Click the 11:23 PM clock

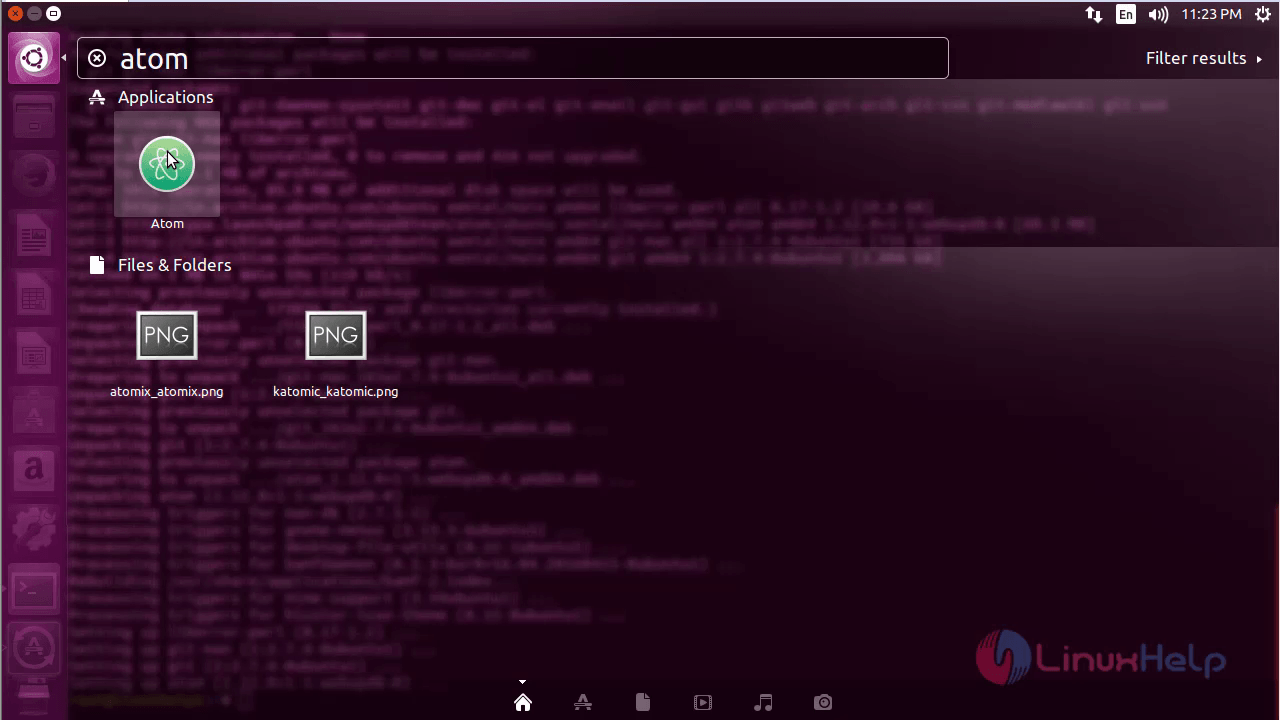(x=1211, y=14)
